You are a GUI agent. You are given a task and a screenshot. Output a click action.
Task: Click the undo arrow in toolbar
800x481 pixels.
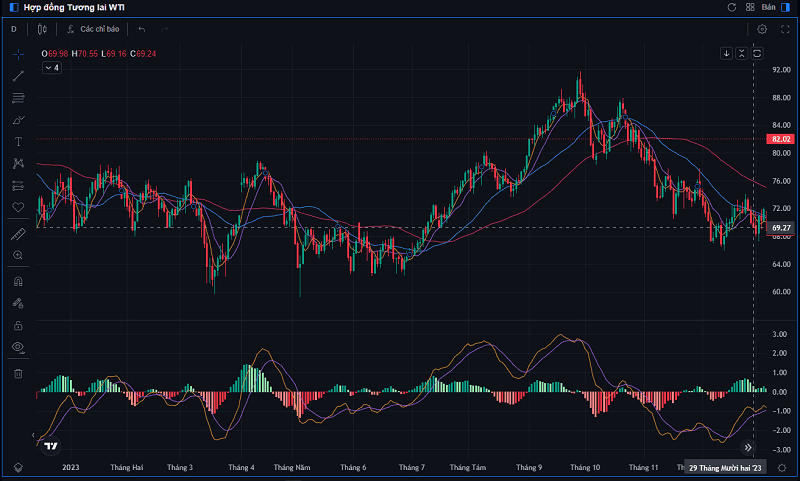(142, 29)
